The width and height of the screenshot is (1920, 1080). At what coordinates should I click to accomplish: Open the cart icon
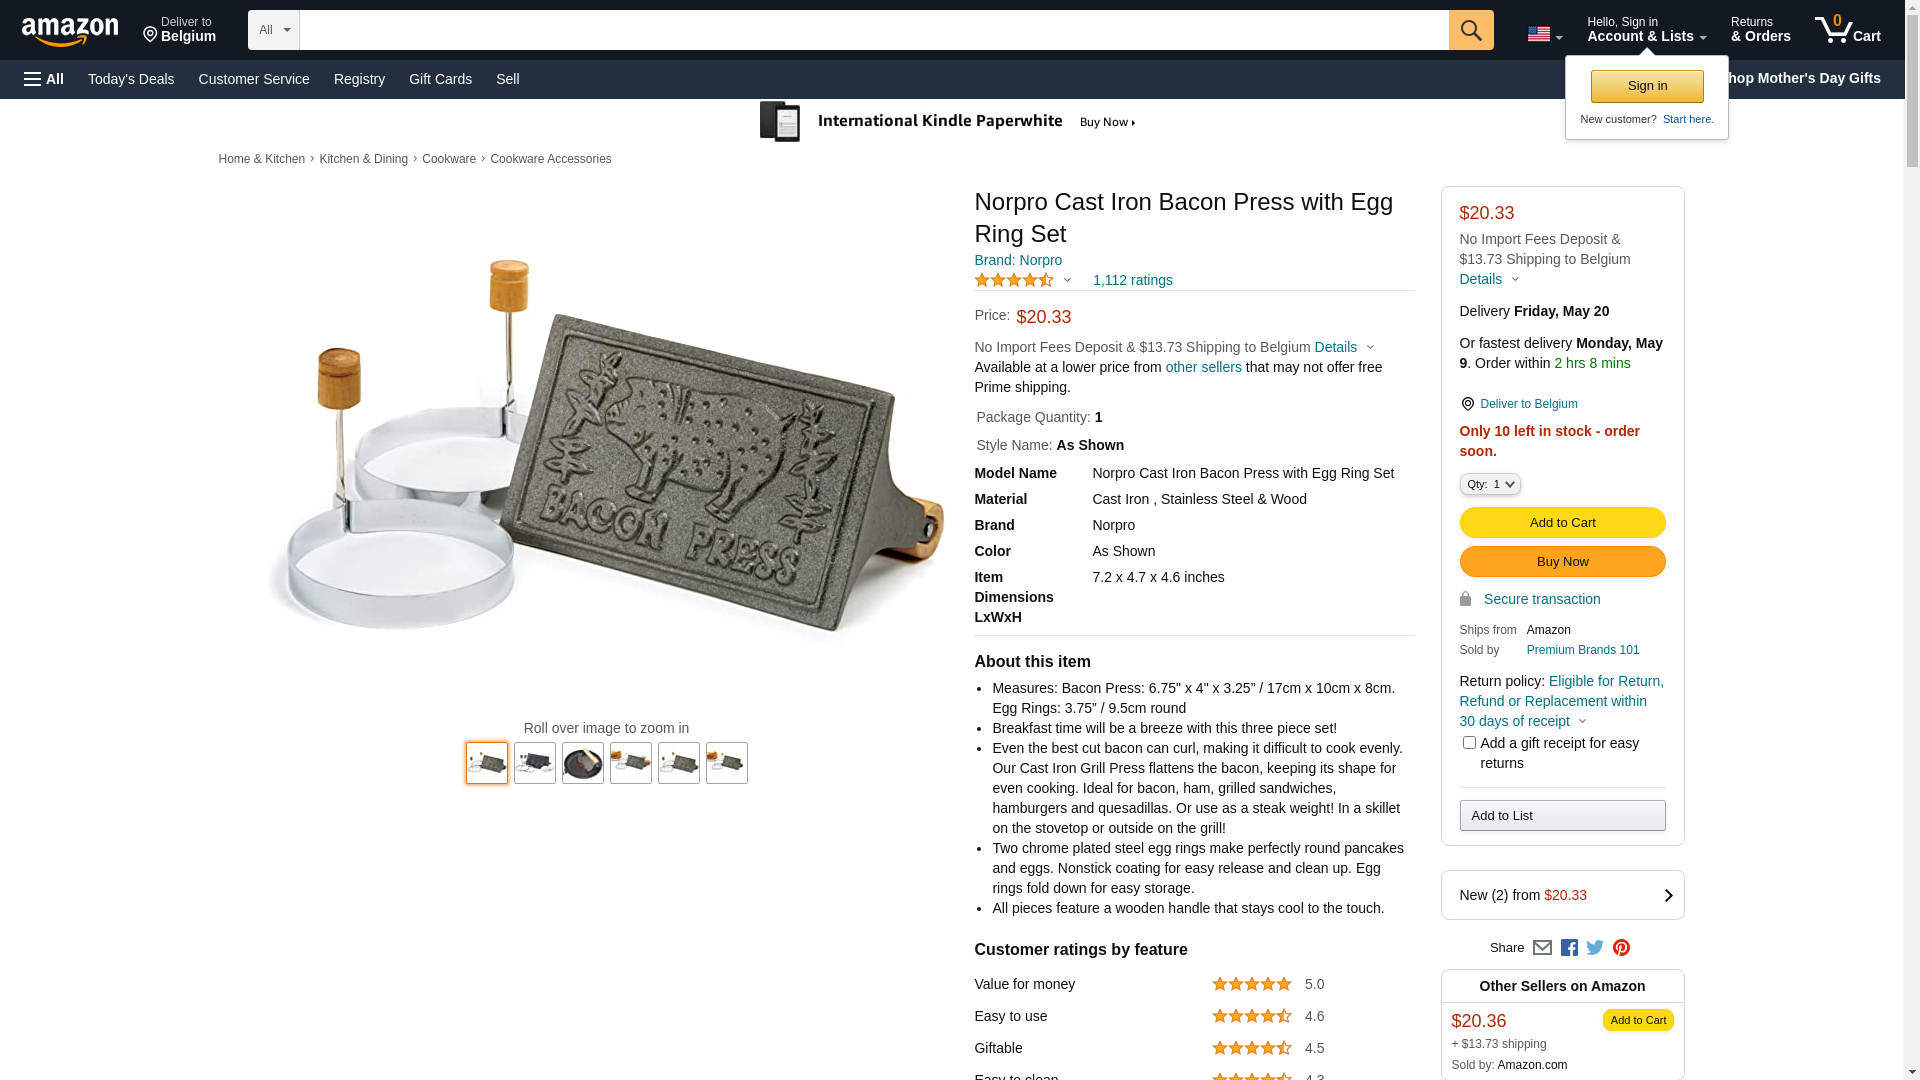1847,30
